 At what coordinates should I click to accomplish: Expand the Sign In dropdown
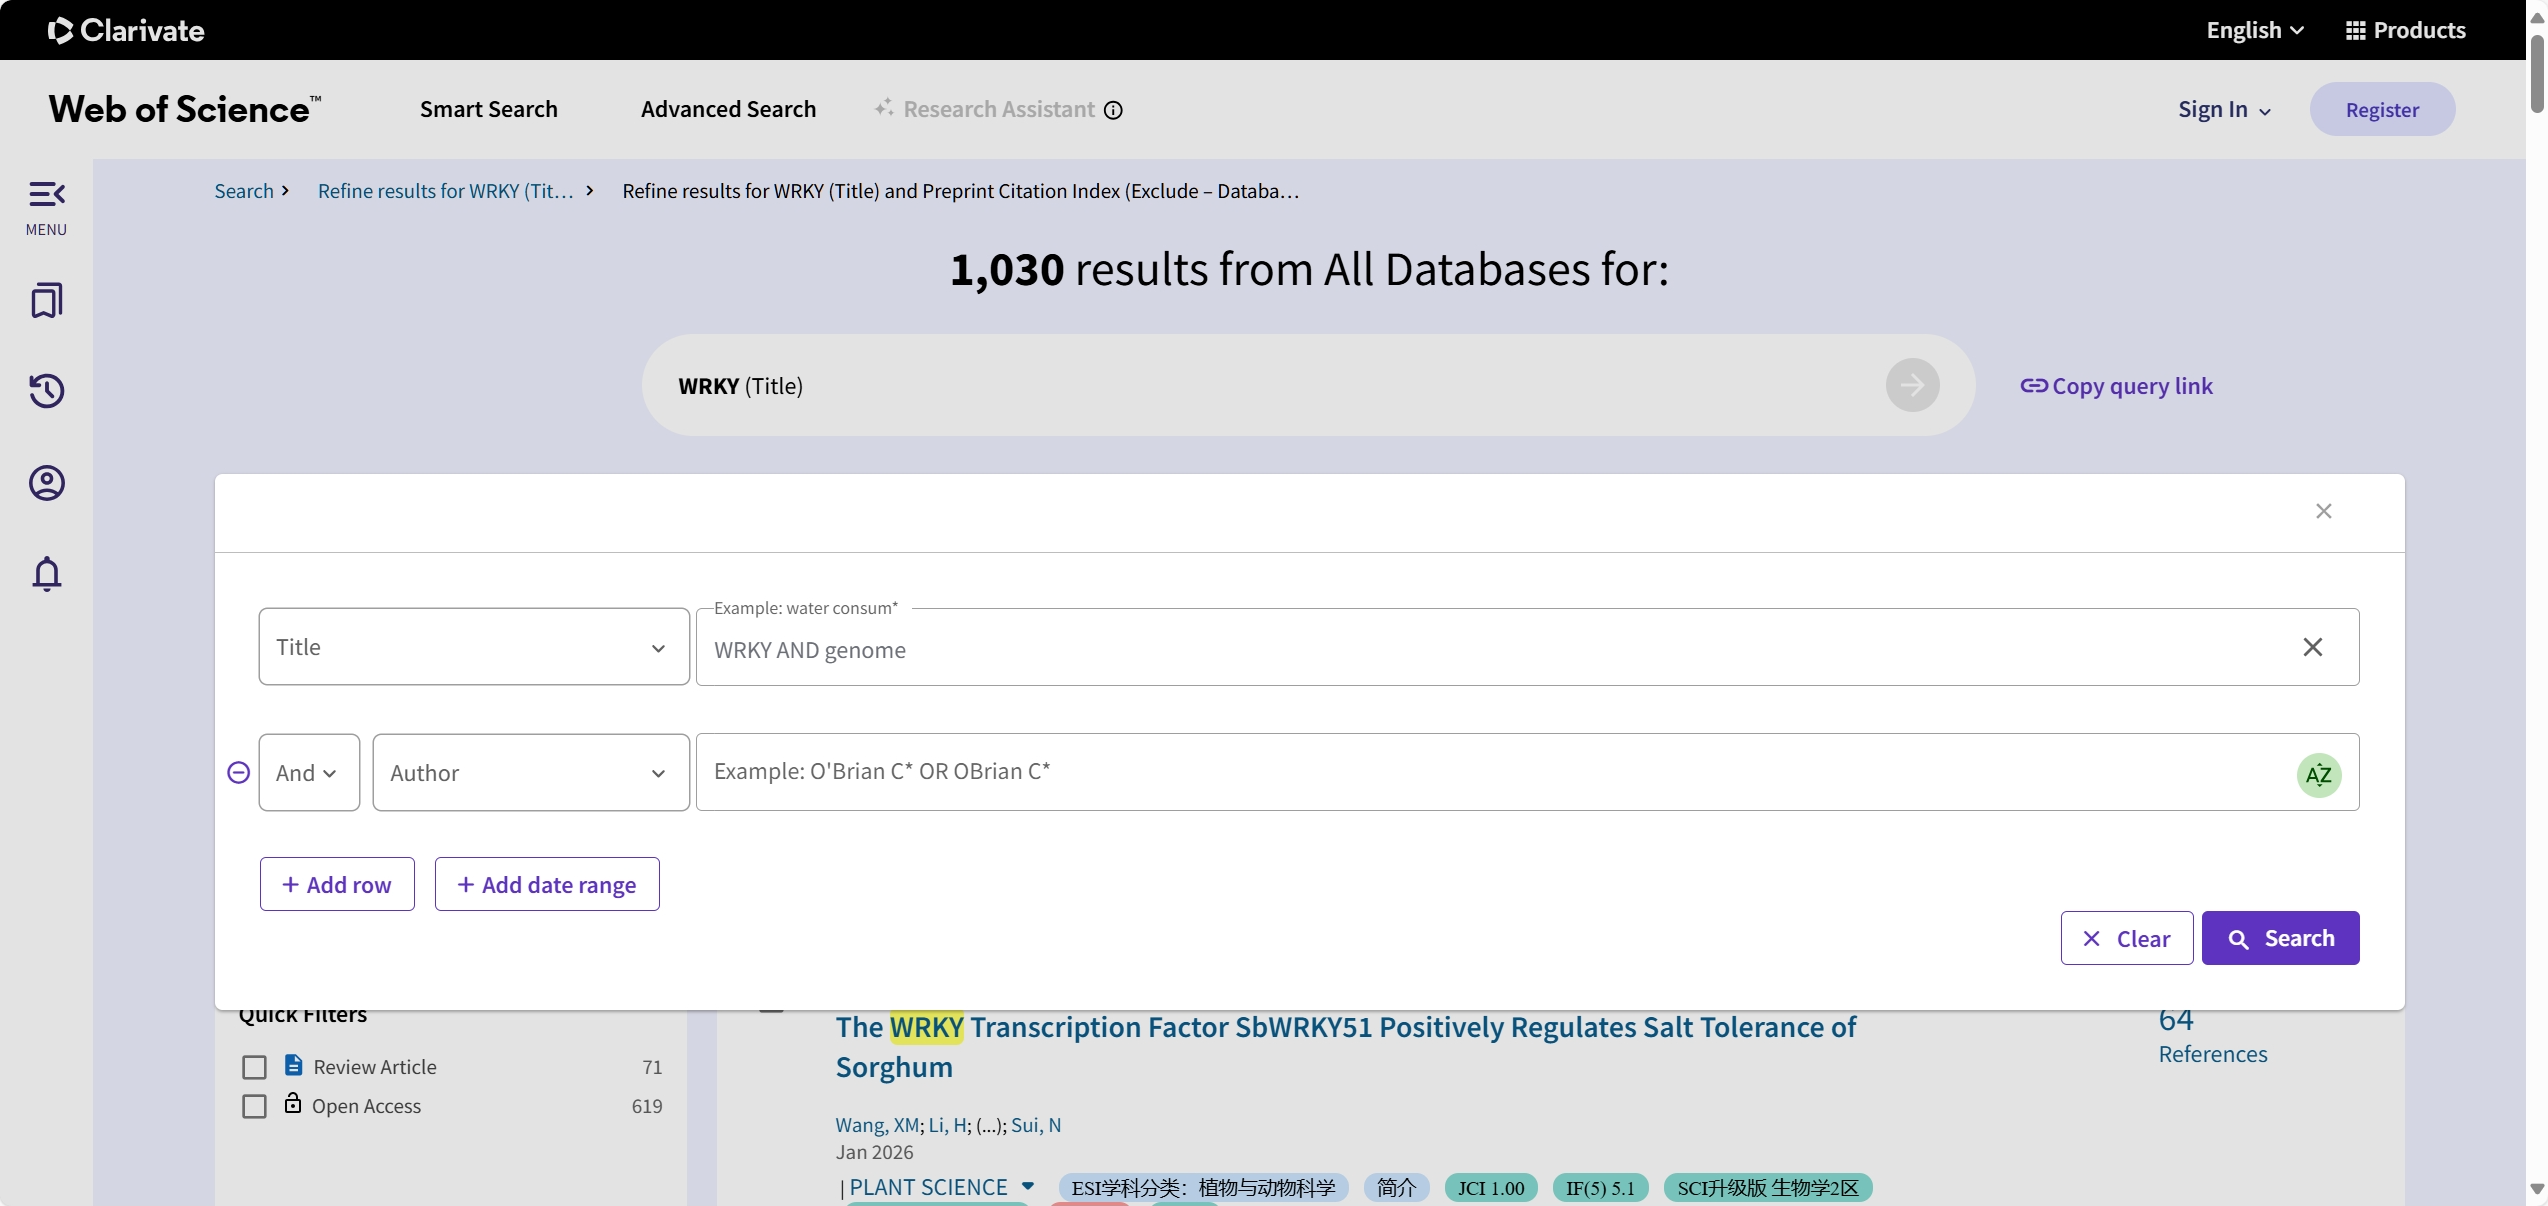[2224, 110]
